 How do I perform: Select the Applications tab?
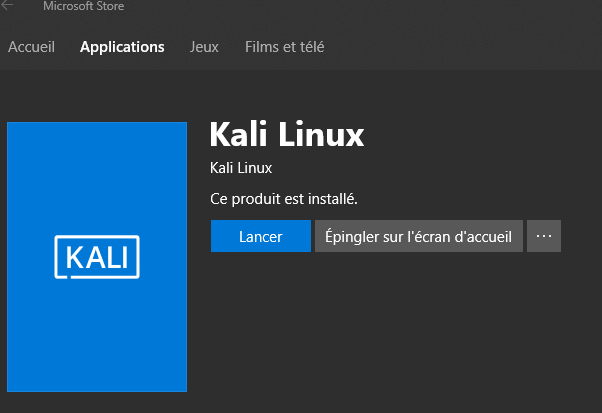tap(122, 47)
